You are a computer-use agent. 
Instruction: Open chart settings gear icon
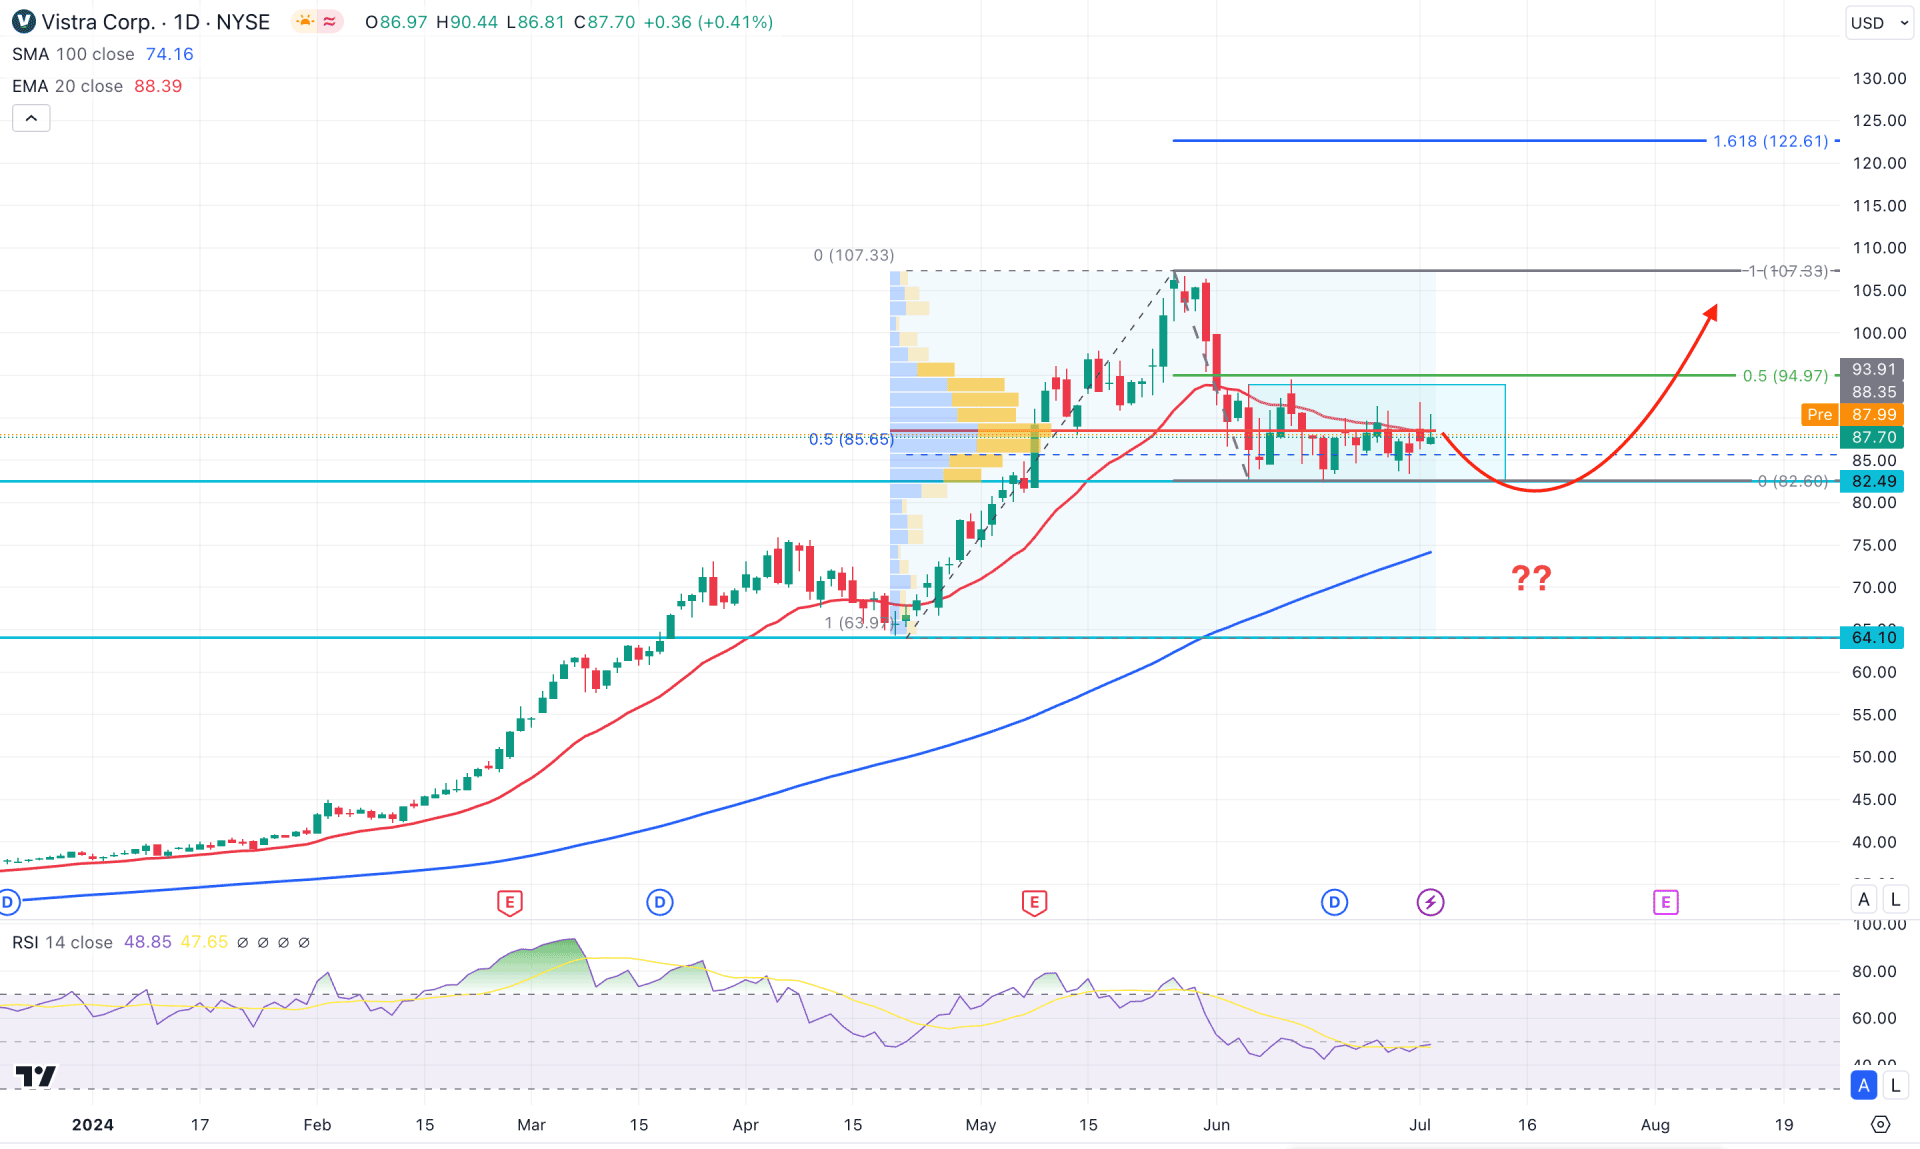coord(1880,1124)
